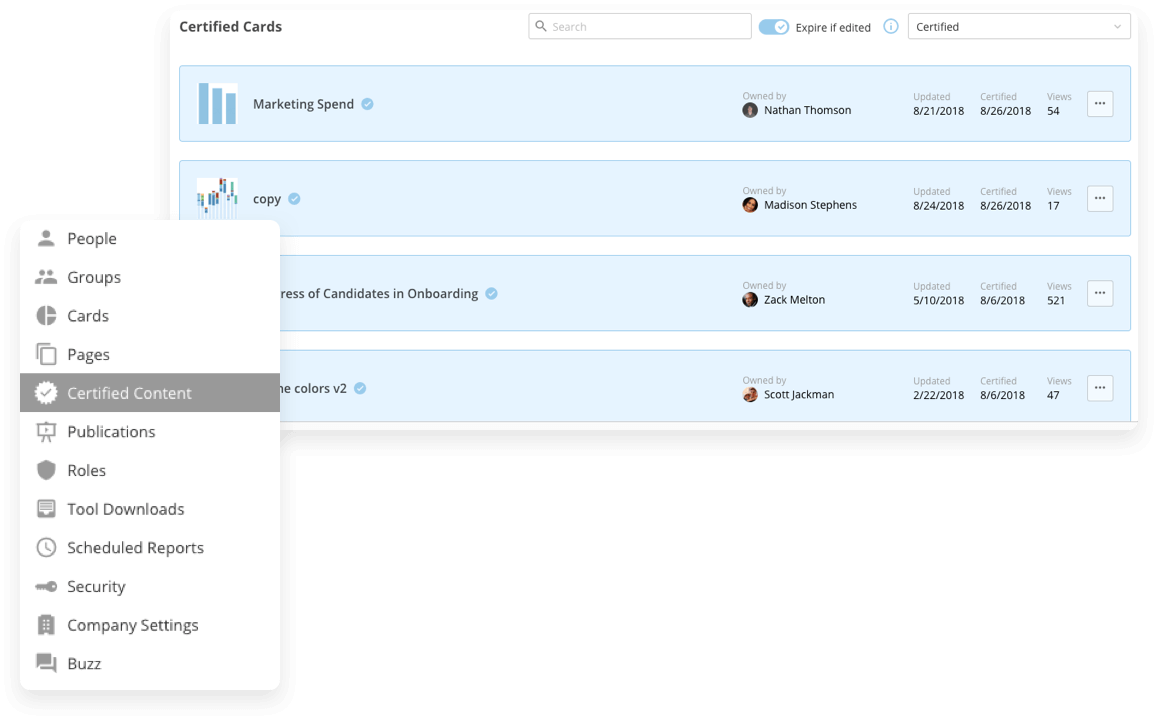Click the Pages icon in the sidebar

pos(46,354)
